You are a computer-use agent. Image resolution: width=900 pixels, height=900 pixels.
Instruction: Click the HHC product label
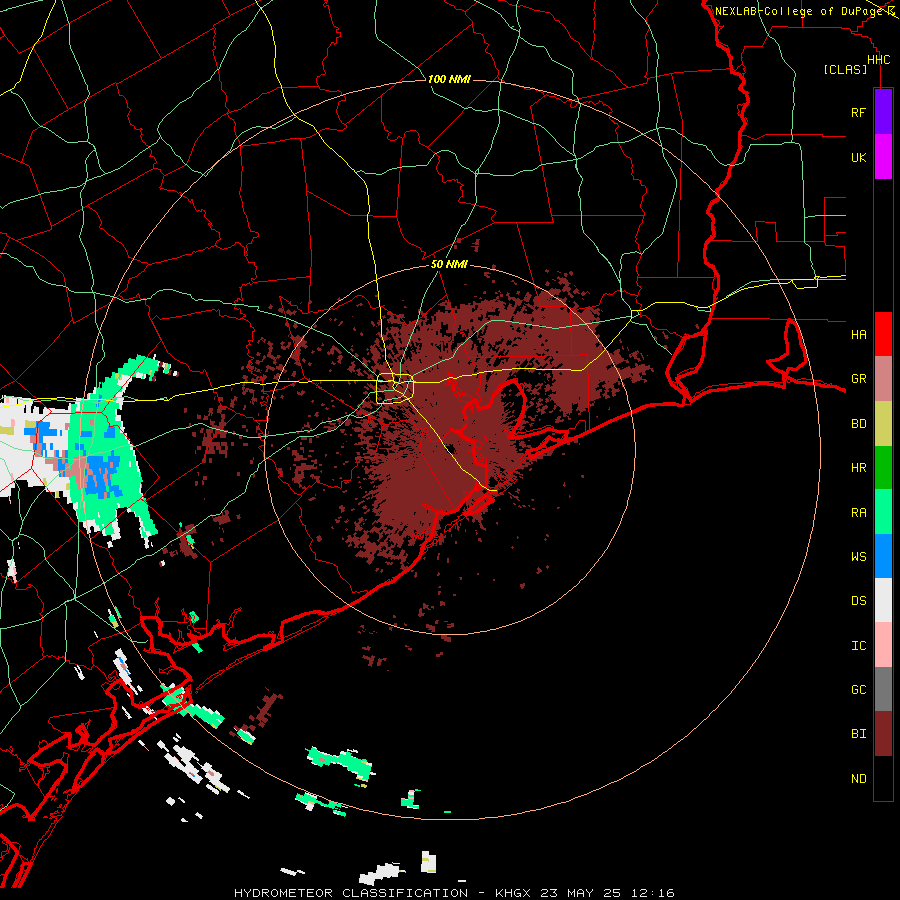coord(878,60)
